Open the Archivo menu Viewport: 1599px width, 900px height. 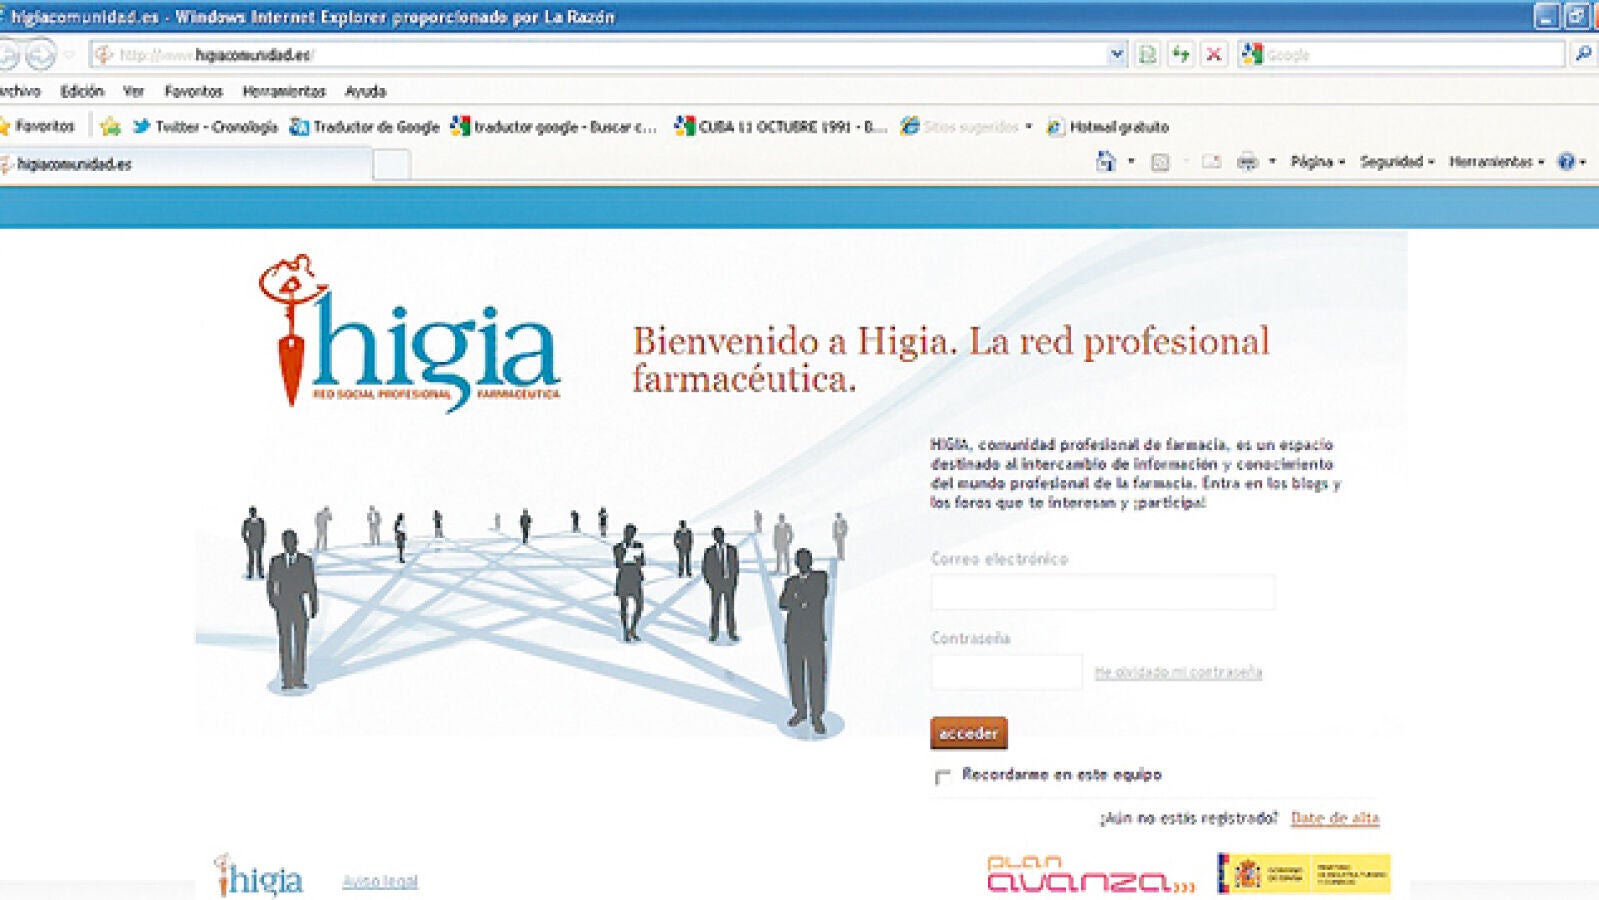tap(20, 91)
